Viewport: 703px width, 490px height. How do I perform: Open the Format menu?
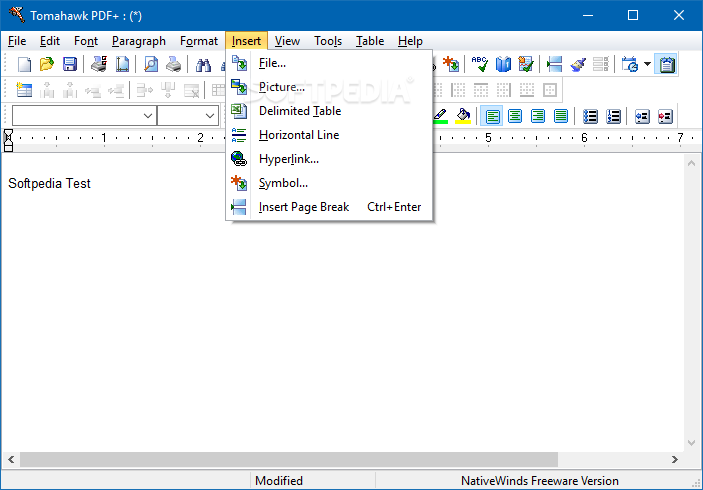[x=199, y=41]
